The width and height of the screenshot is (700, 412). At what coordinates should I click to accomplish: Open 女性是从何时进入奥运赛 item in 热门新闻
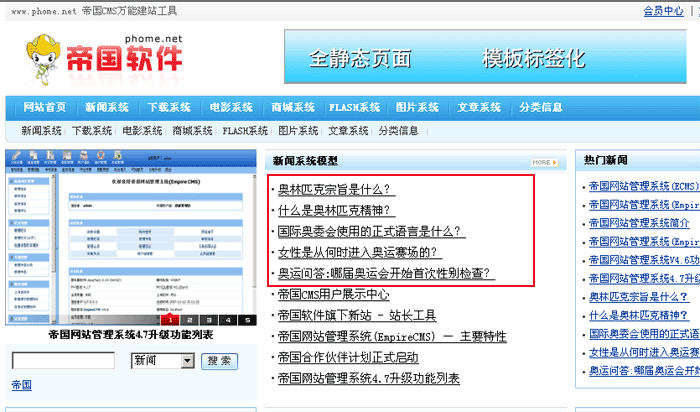644,353
